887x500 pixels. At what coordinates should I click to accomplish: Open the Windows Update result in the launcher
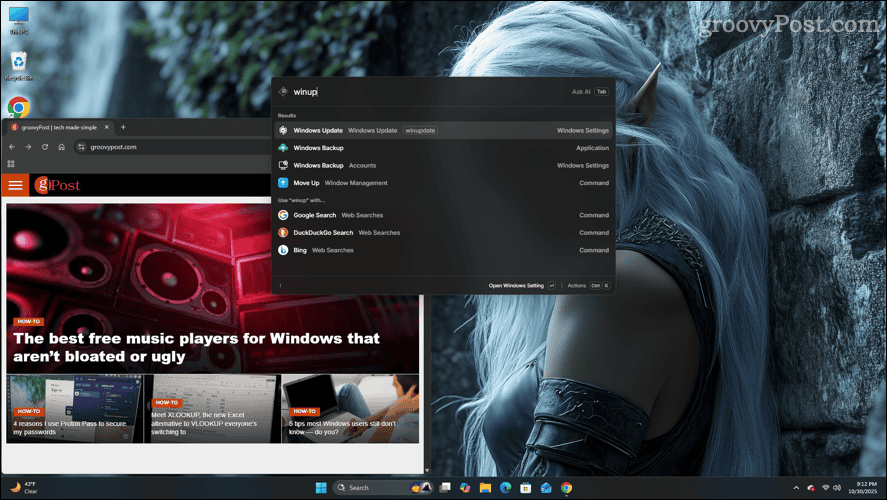coord(444,130)
